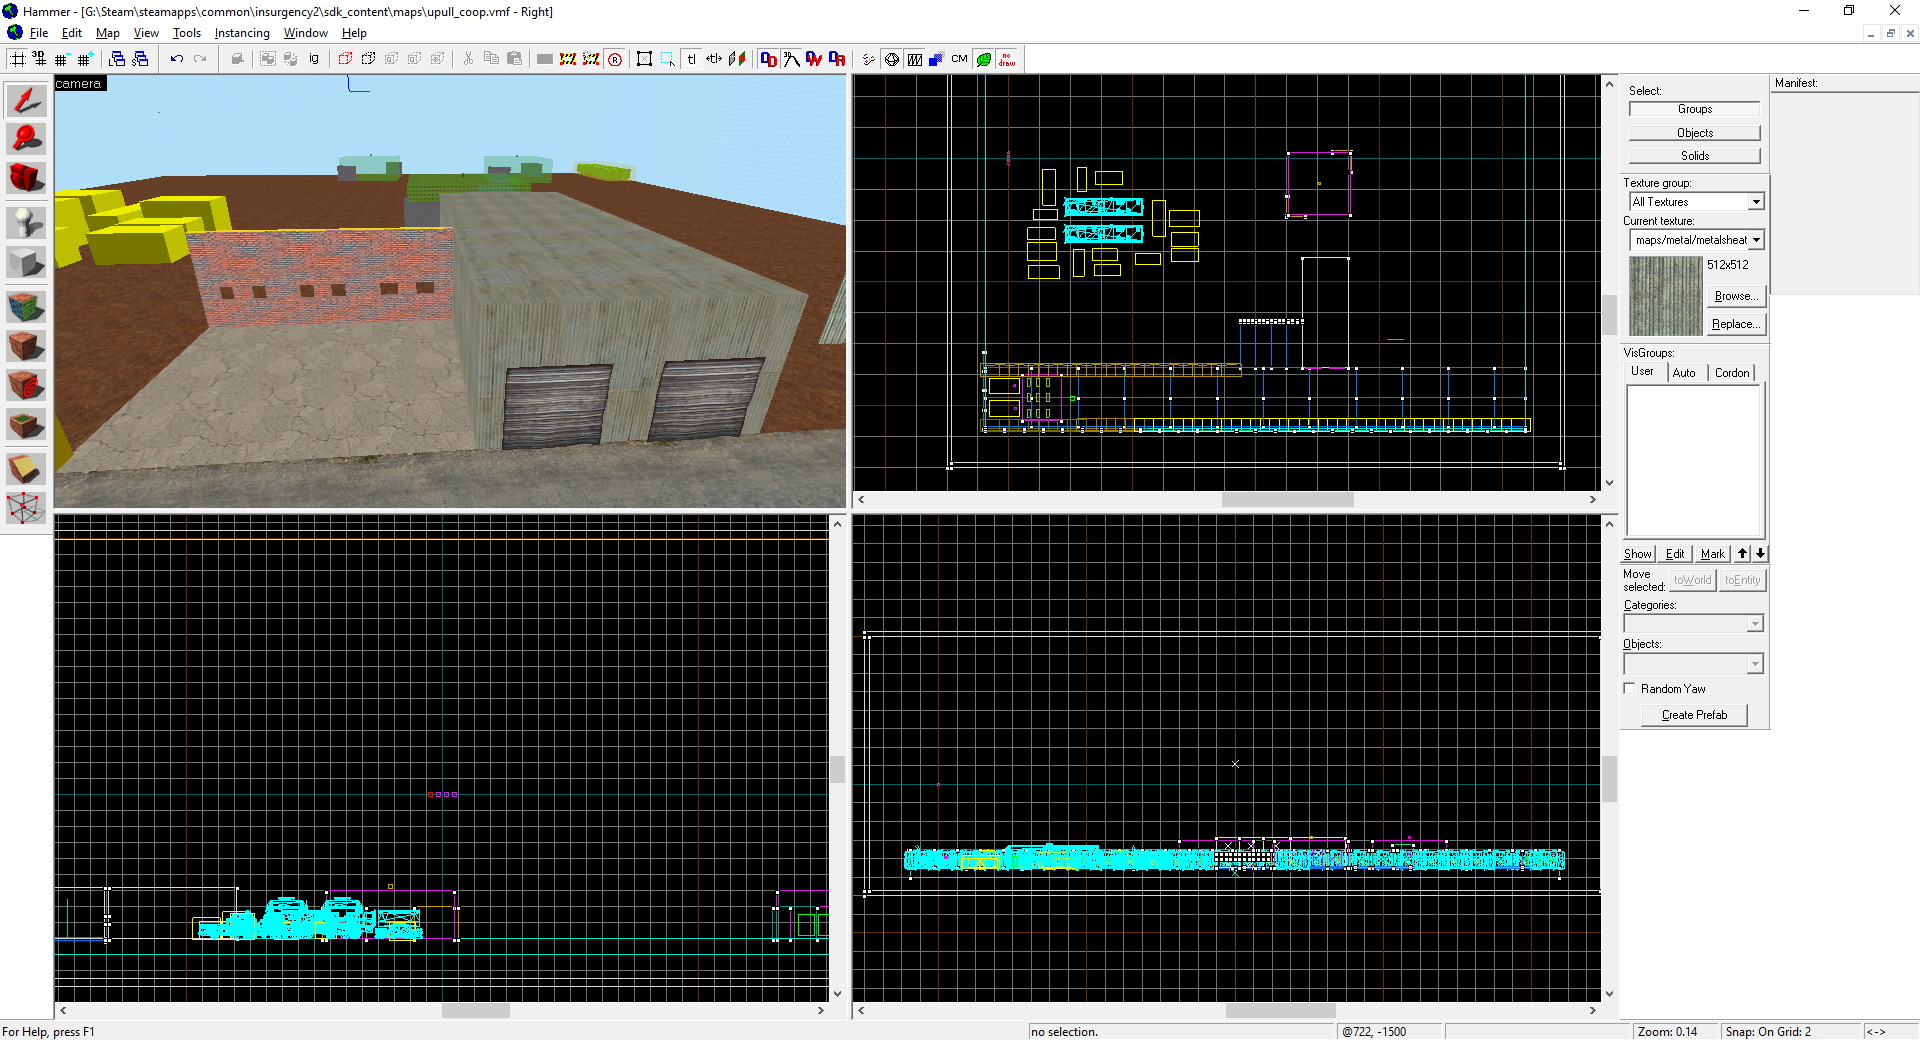Image resolution: width=1920 pixels, height=1040 pixels.
Task: Open the Window menu
Action: [x=305, y=33]
